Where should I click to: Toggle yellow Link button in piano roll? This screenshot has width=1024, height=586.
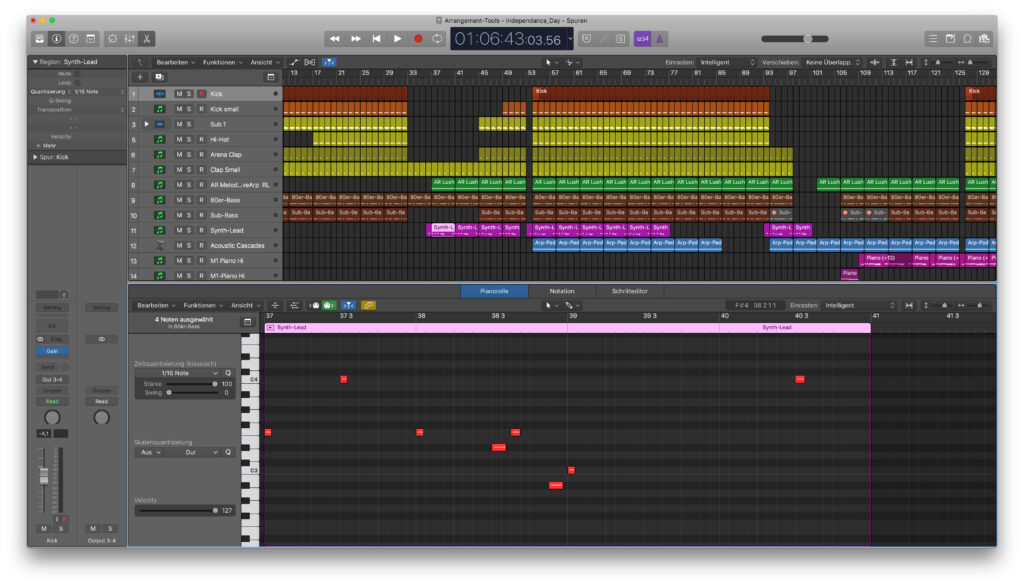[x=368, y=306]
